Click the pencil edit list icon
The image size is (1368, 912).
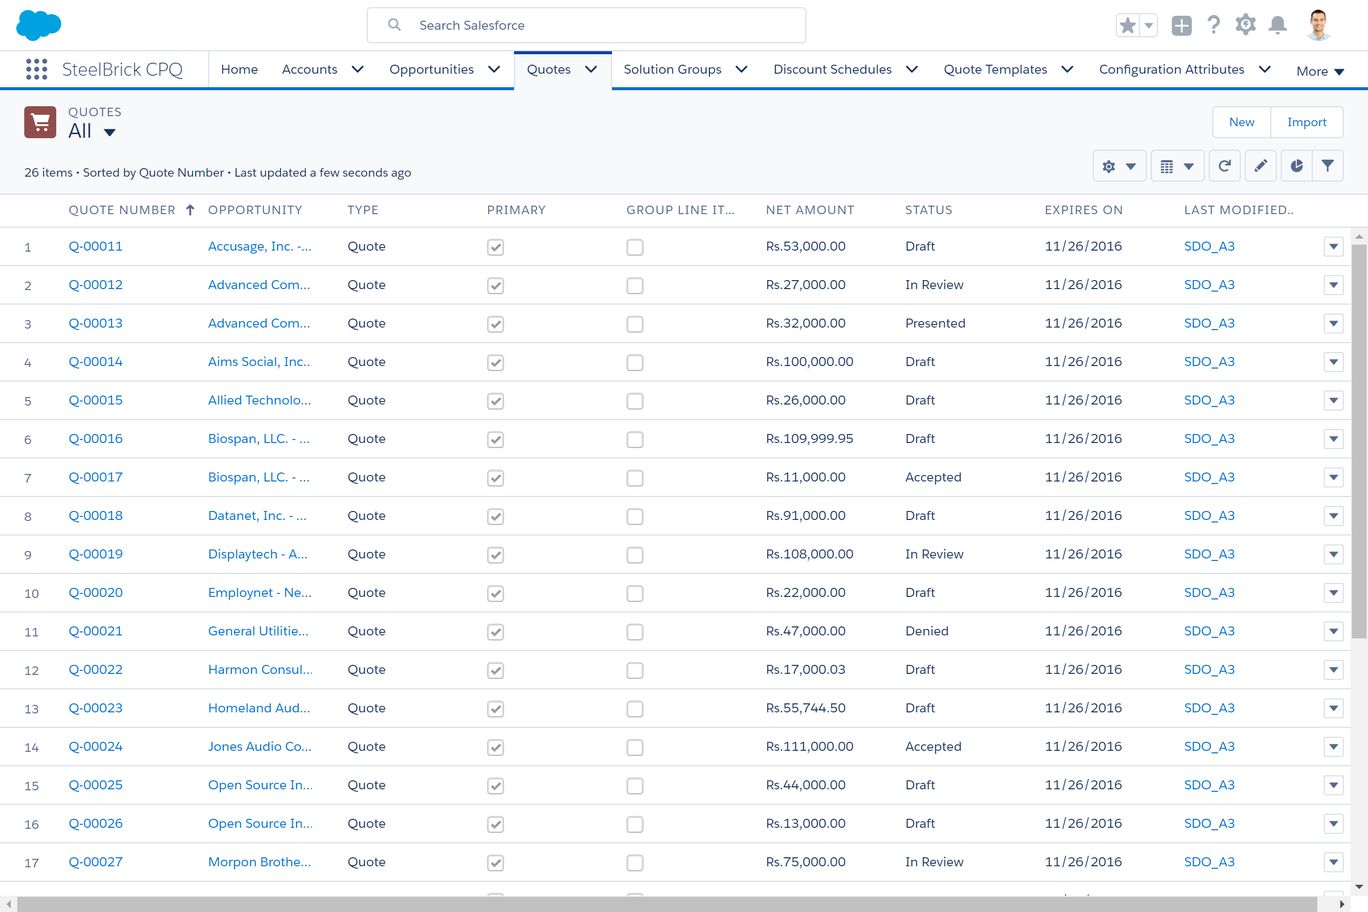coord(1261,166)
